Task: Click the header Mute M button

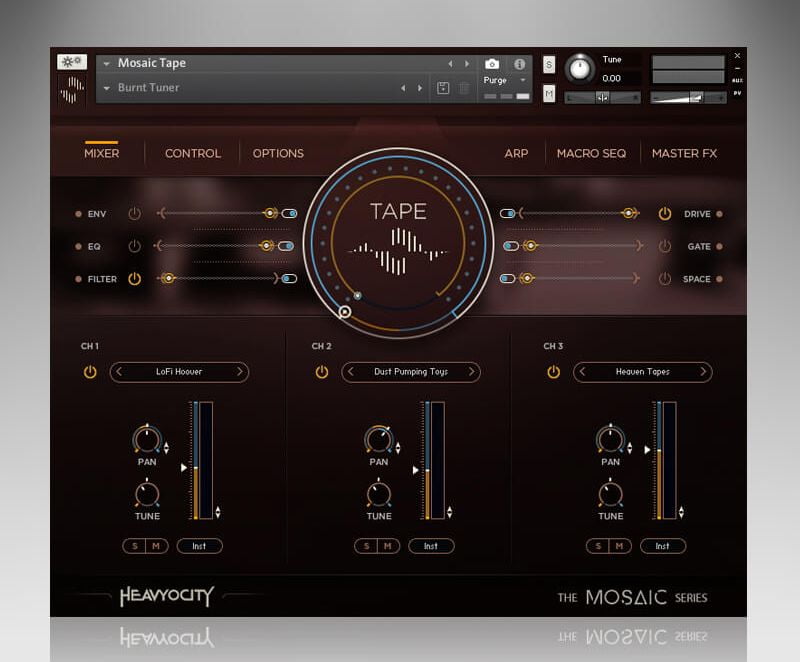Action: point(549,94)
